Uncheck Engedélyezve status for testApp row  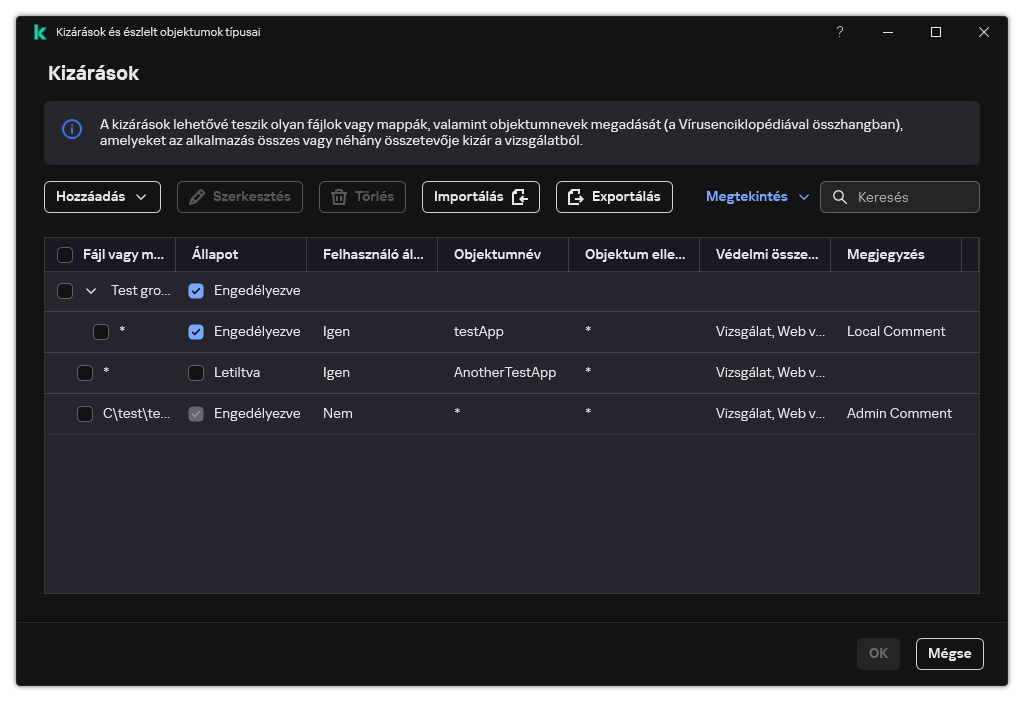point(196,332)
